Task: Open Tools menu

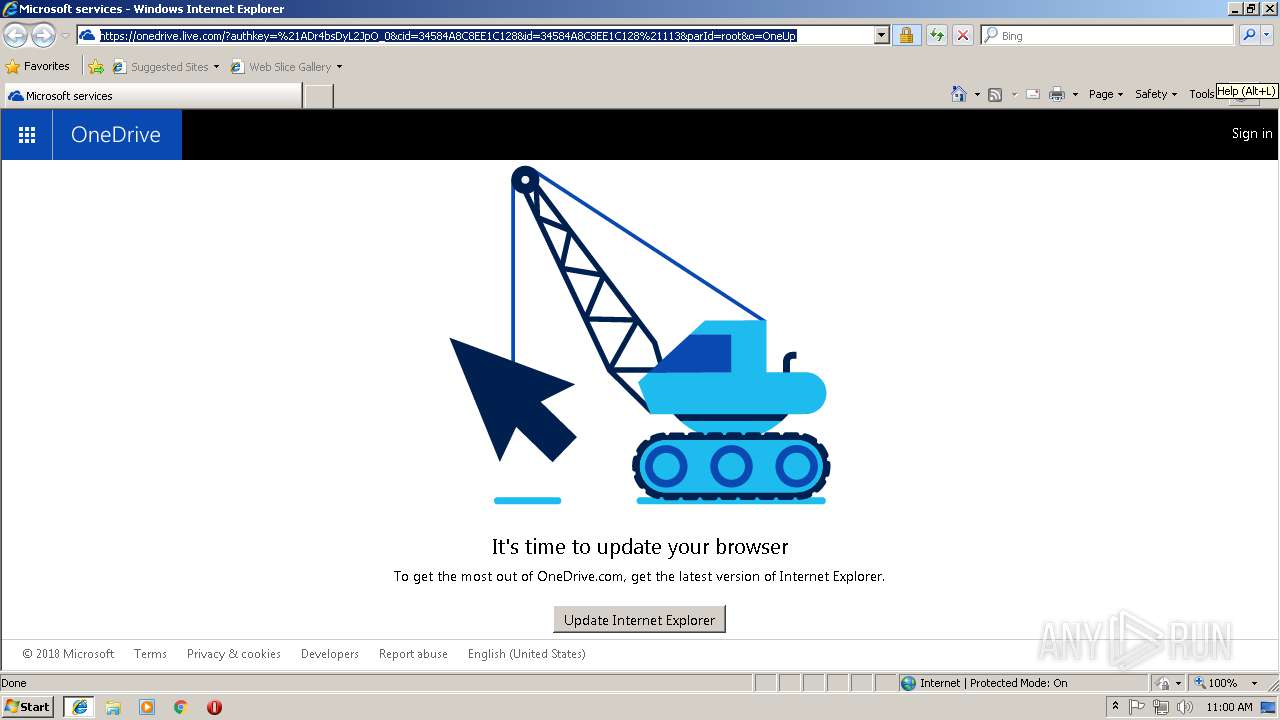Action: 1201,94
